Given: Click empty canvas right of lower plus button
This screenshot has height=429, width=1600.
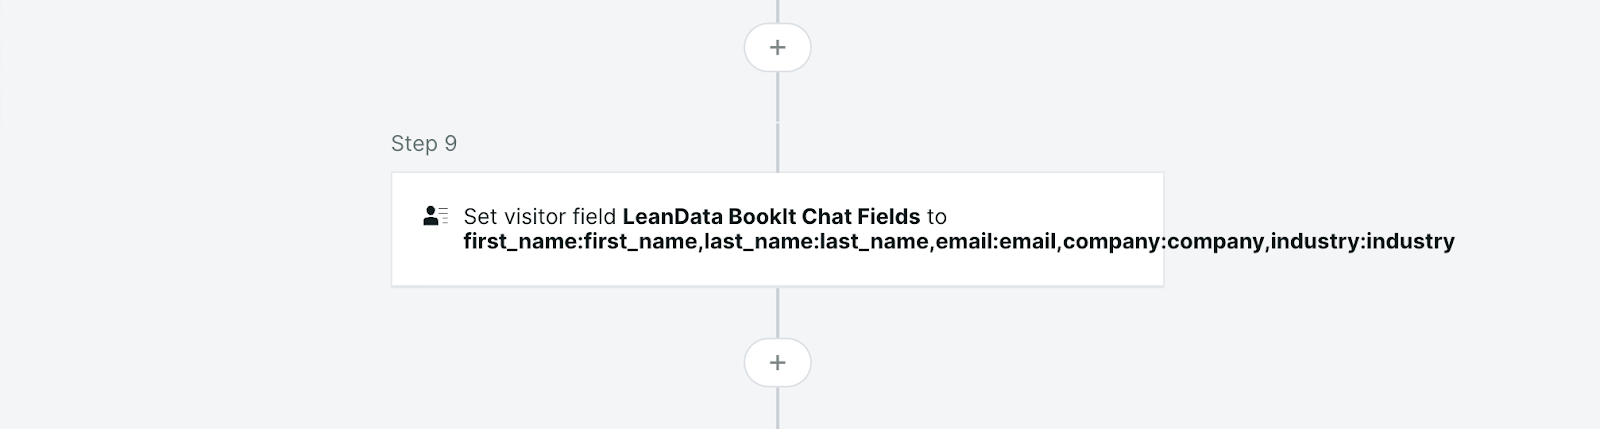Looking at the screenshot, I should [1000, 363].
